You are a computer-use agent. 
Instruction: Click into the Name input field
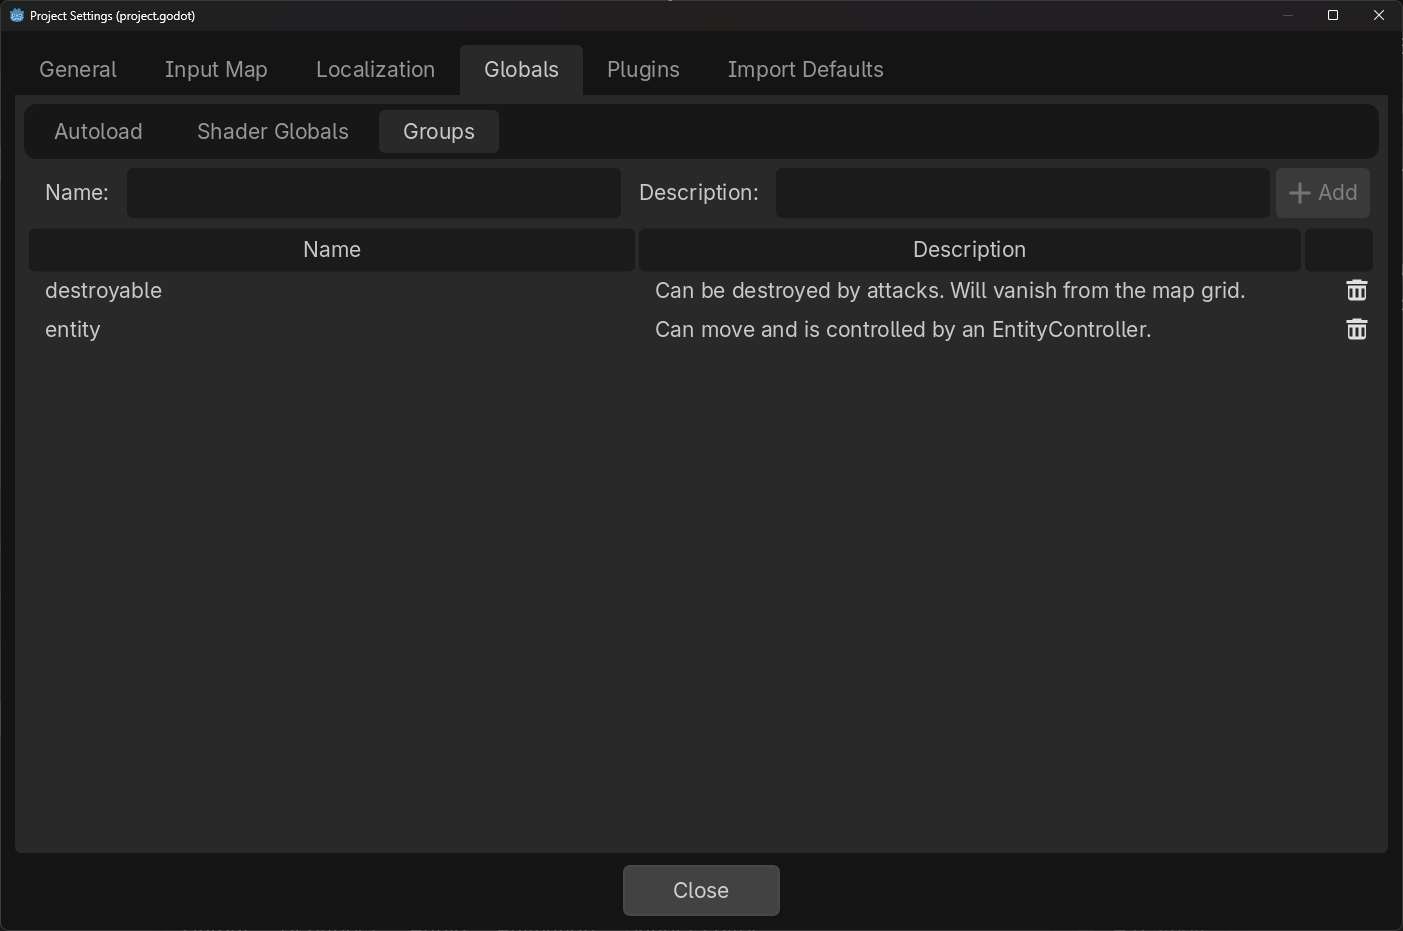[373, 192]
